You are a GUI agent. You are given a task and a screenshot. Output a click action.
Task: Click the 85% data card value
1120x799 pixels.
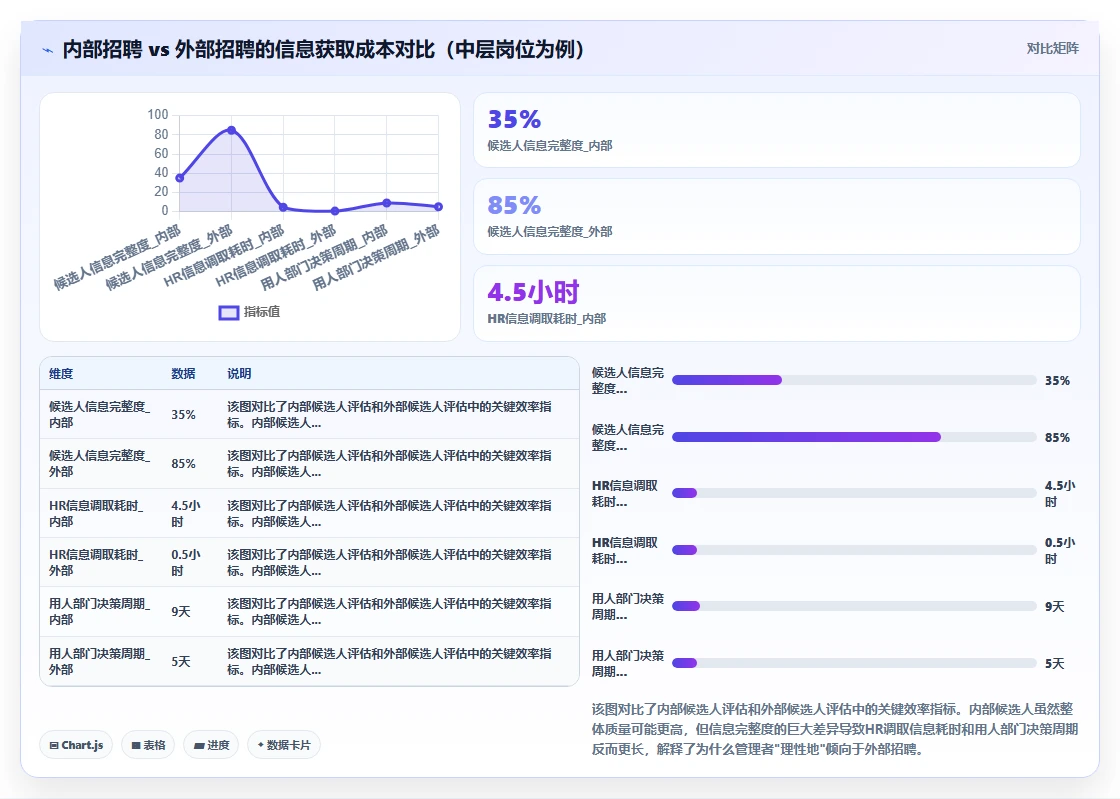point(514,205)
